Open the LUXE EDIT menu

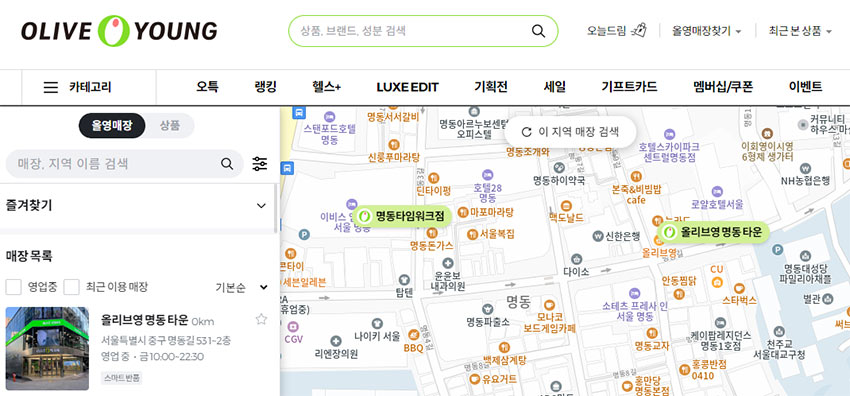(x=408, y=87)
